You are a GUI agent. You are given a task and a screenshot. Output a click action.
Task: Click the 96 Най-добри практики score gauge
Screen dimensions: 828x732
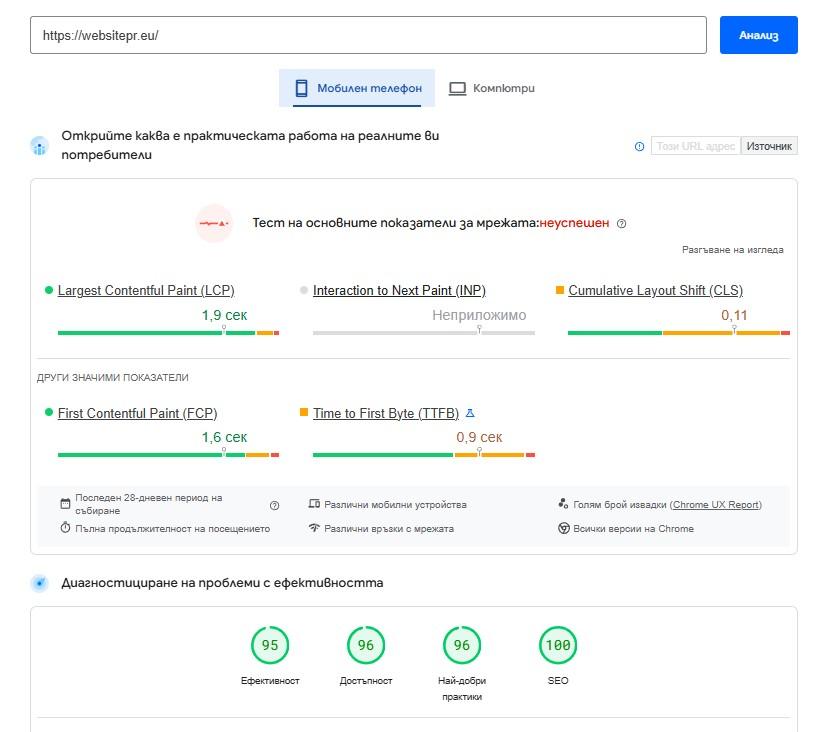pos(462,645)
